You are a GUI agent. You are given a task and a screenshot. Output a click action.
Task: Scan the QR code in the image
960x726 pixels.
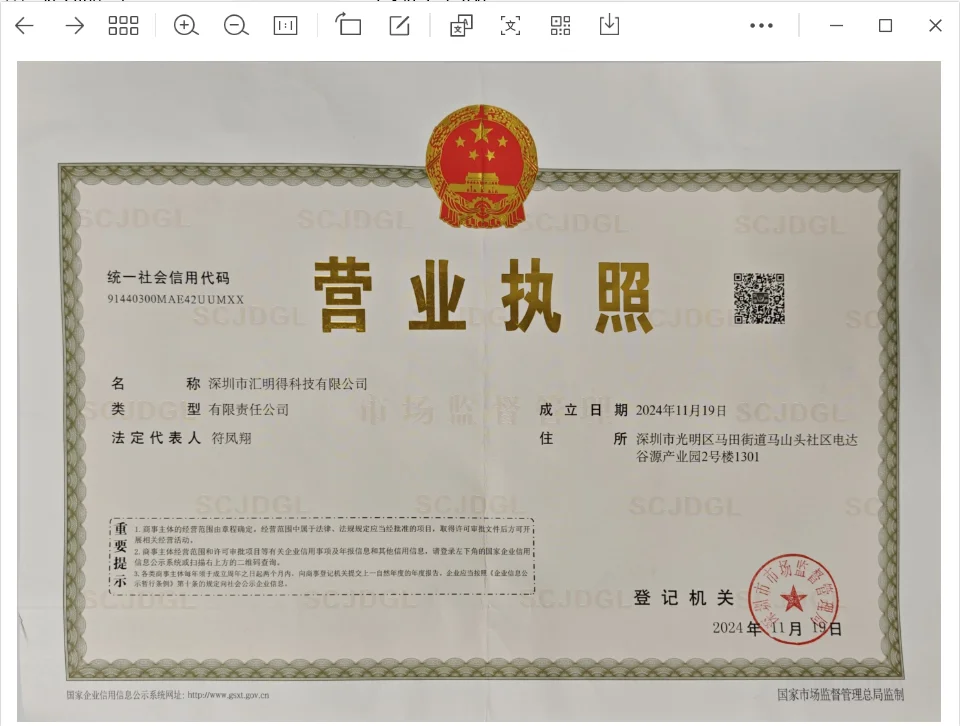pyautogui.click(x=560, y=26)
